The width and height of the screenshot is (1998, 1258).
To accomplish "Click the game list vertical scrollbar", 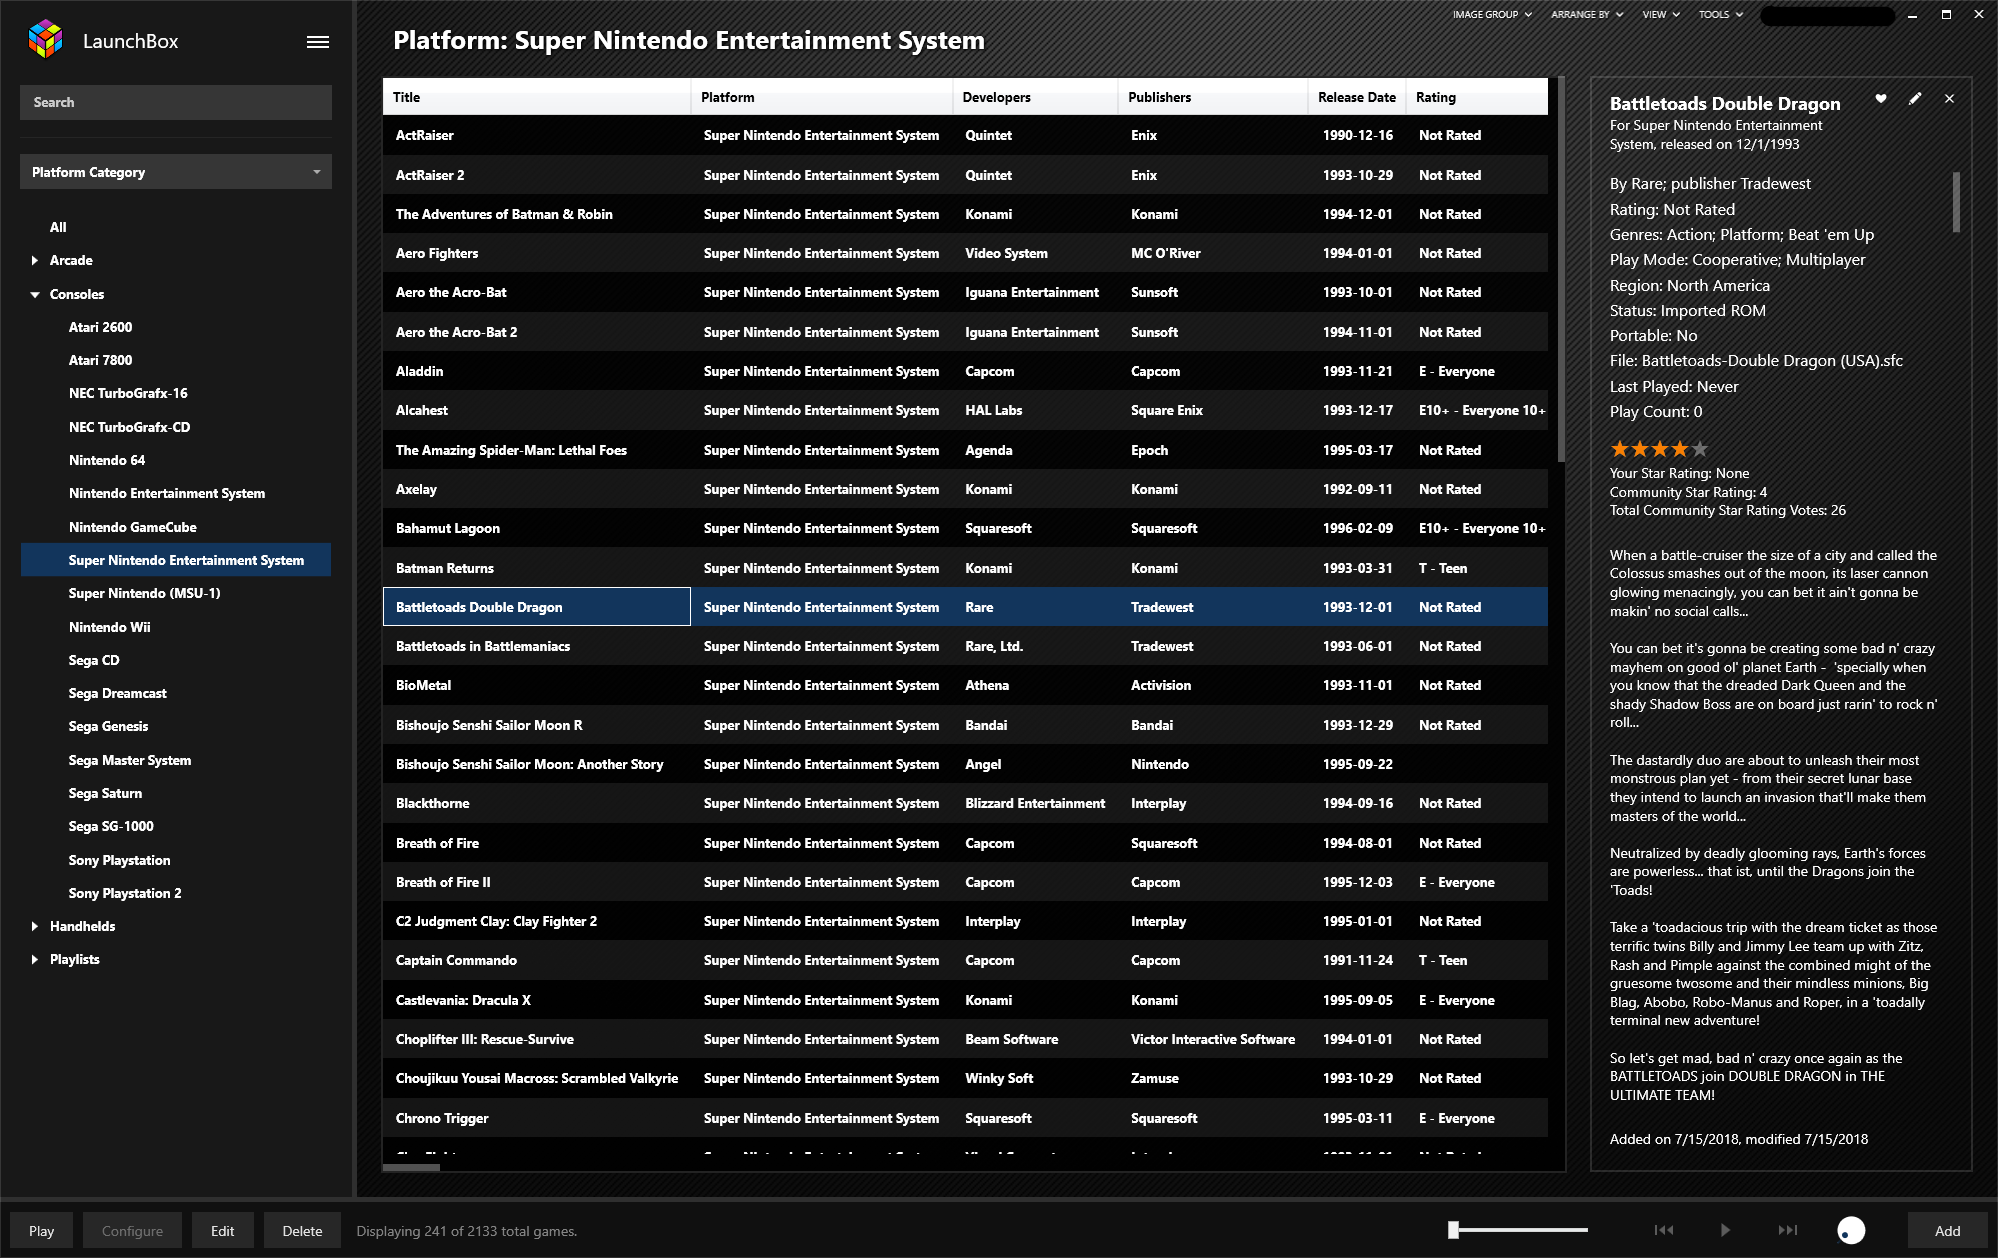I will [1561, 270].
